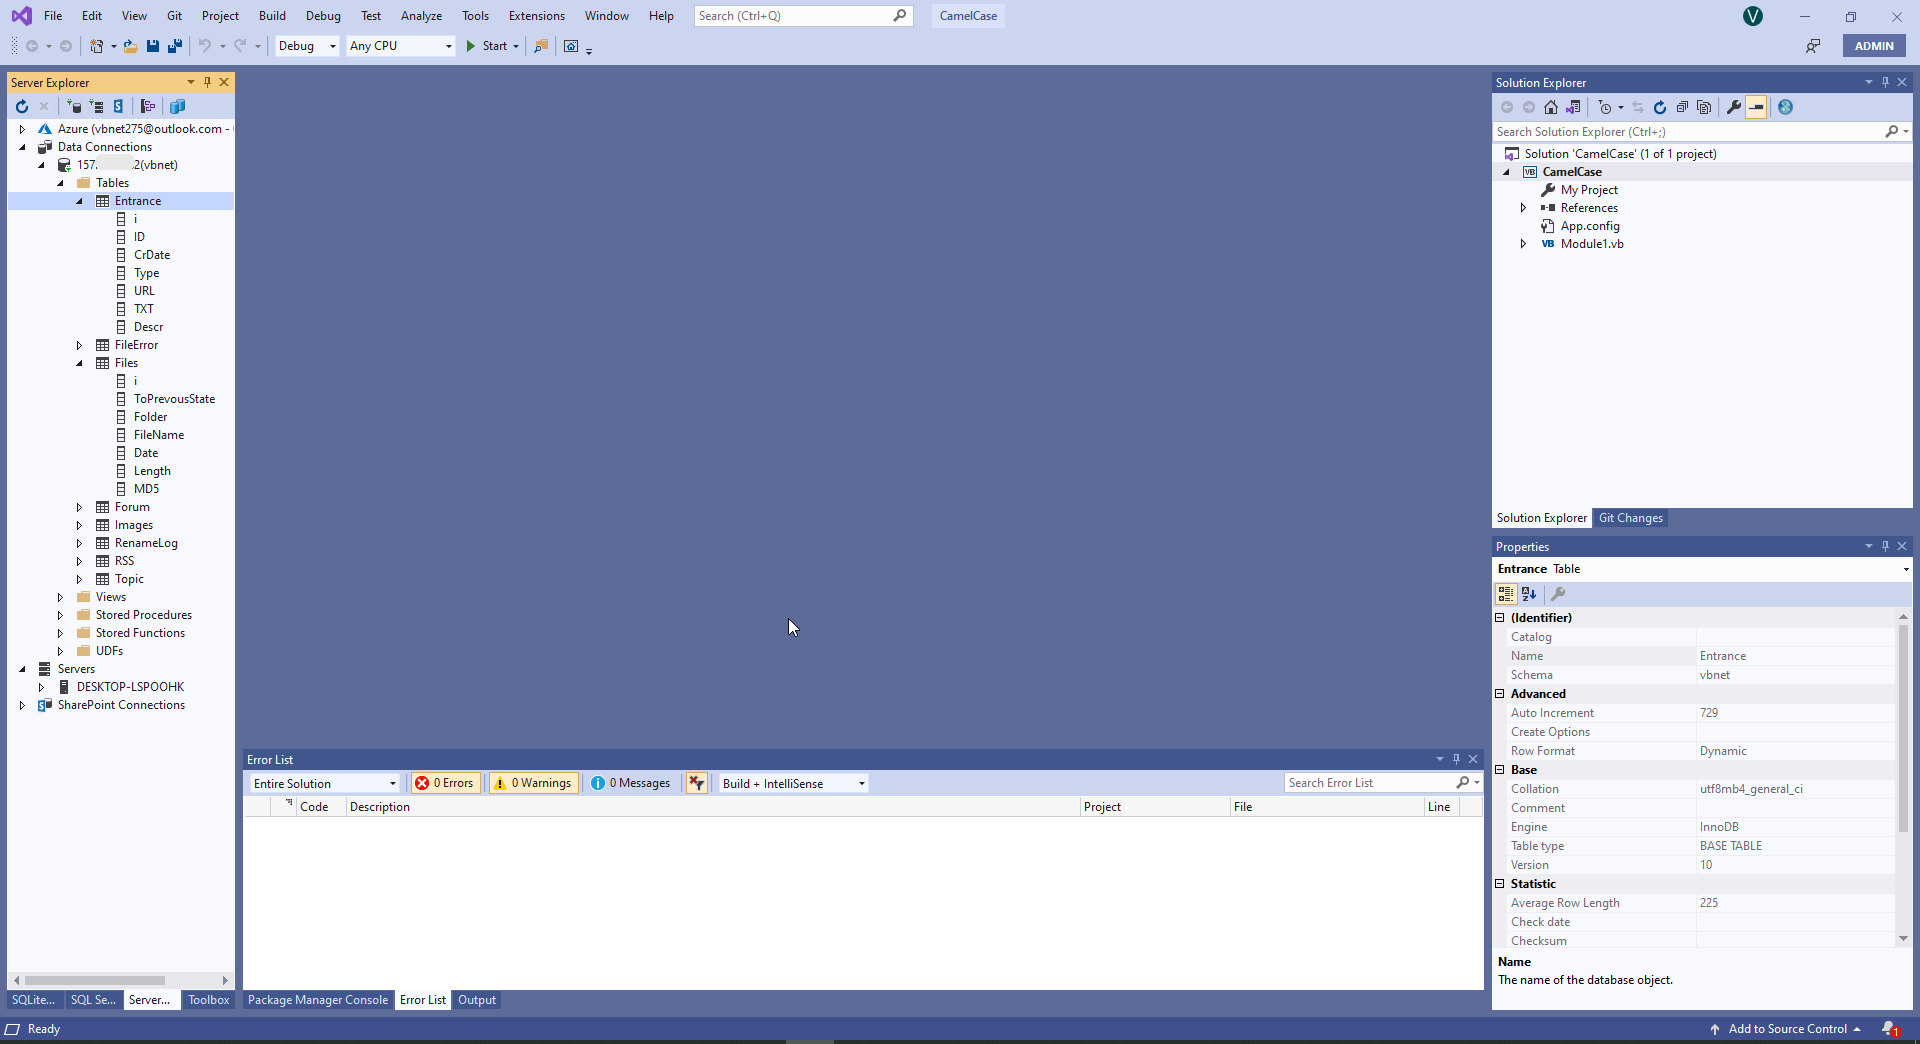The height and width of the screenshot is (1044, 1920).
Task: Sort error list by Description column
Action: click(712, 807)
